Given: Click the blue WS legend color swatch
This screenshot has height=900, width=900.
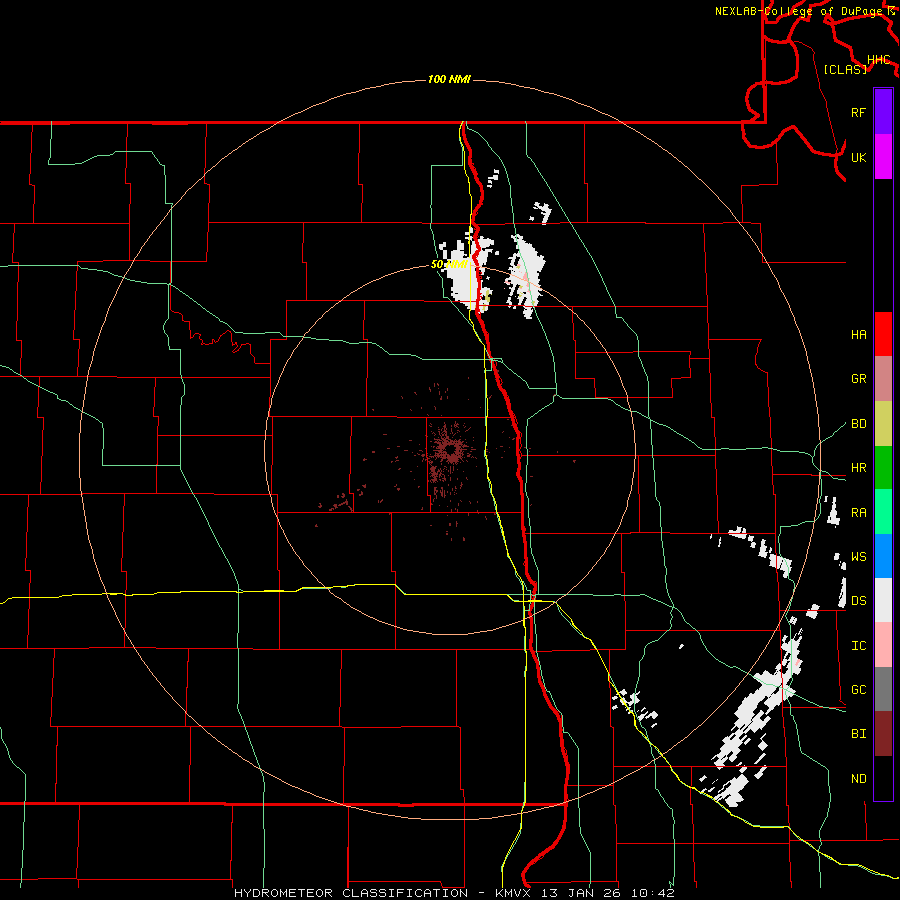Looking at the screenshot, I should 883,556.
